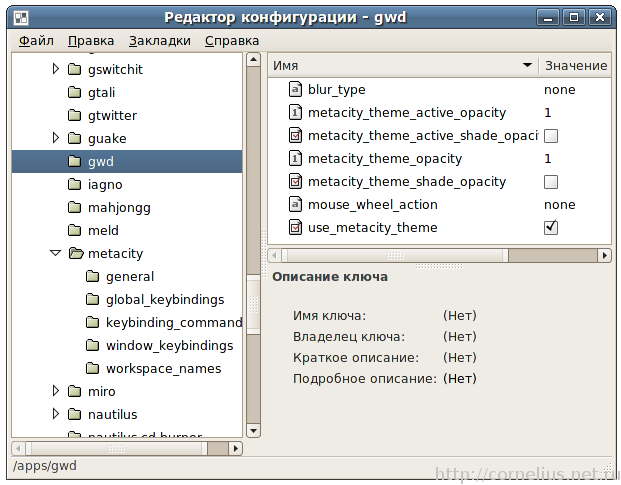Click the tree horizontal scrollbar thumb
The image size is (621, 485).
coord(116,449)
